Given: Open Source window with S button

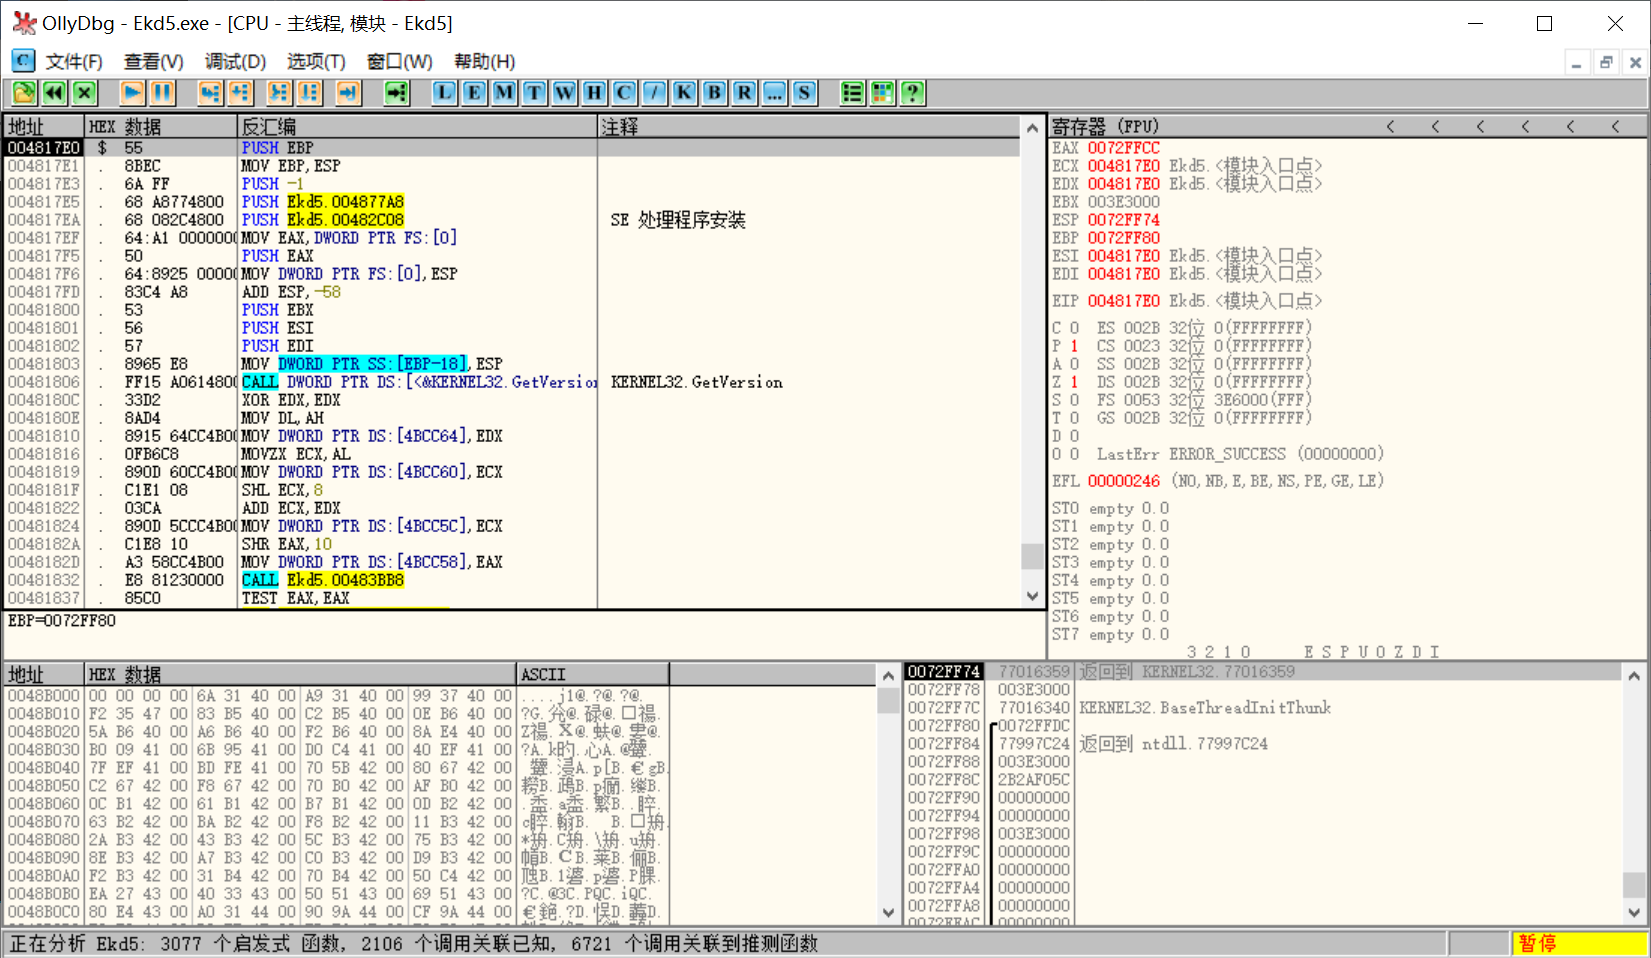Looking at the screenshot, I should [804, 93].
